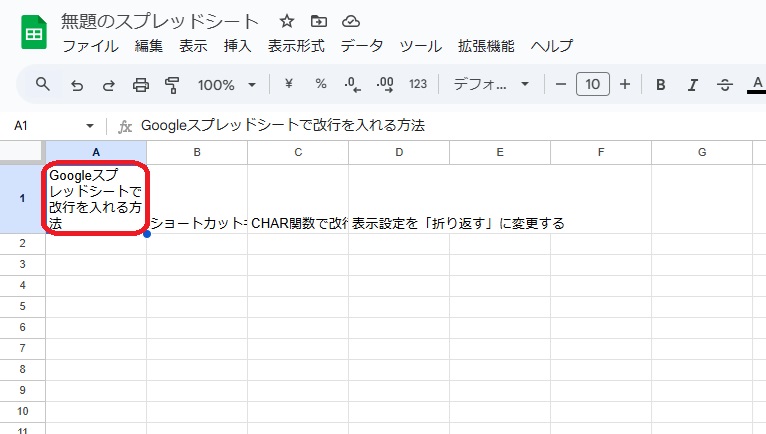766x434 pixels.
Task: Select column F header
Action: pyautogui.click(x=601, y=152)
